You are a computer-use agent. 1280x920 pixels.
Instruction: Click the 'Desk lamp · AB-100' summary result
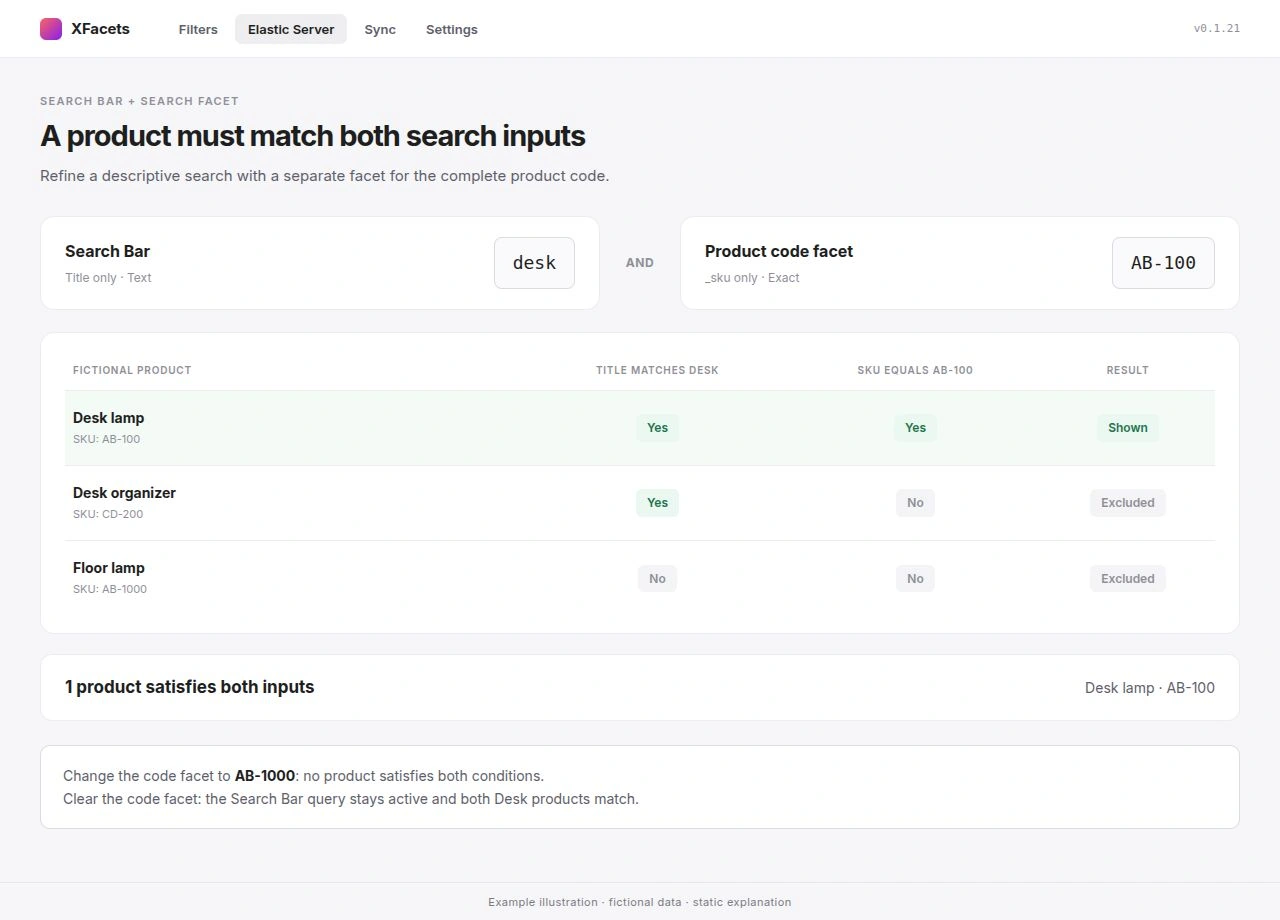pyautogui.click(x=1150, y=688)
